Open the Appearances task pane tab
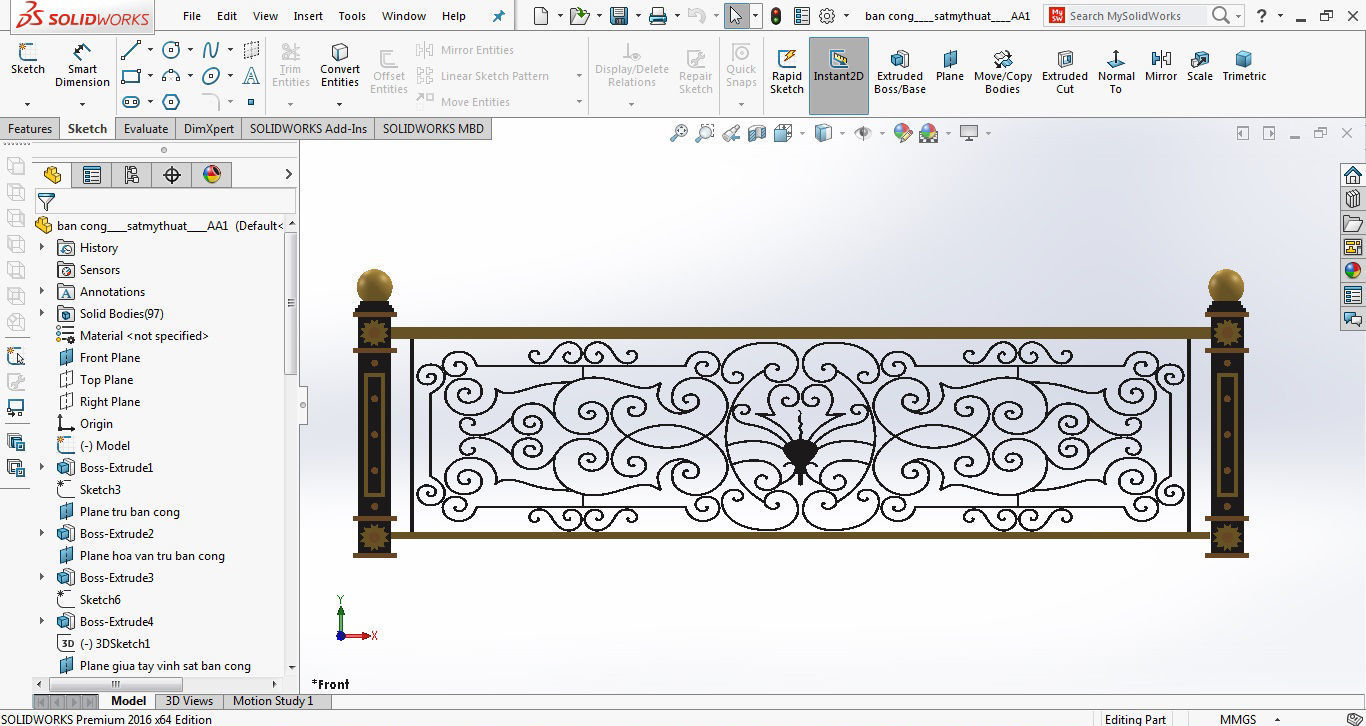1366x726 pixels. click(1352, 270)
